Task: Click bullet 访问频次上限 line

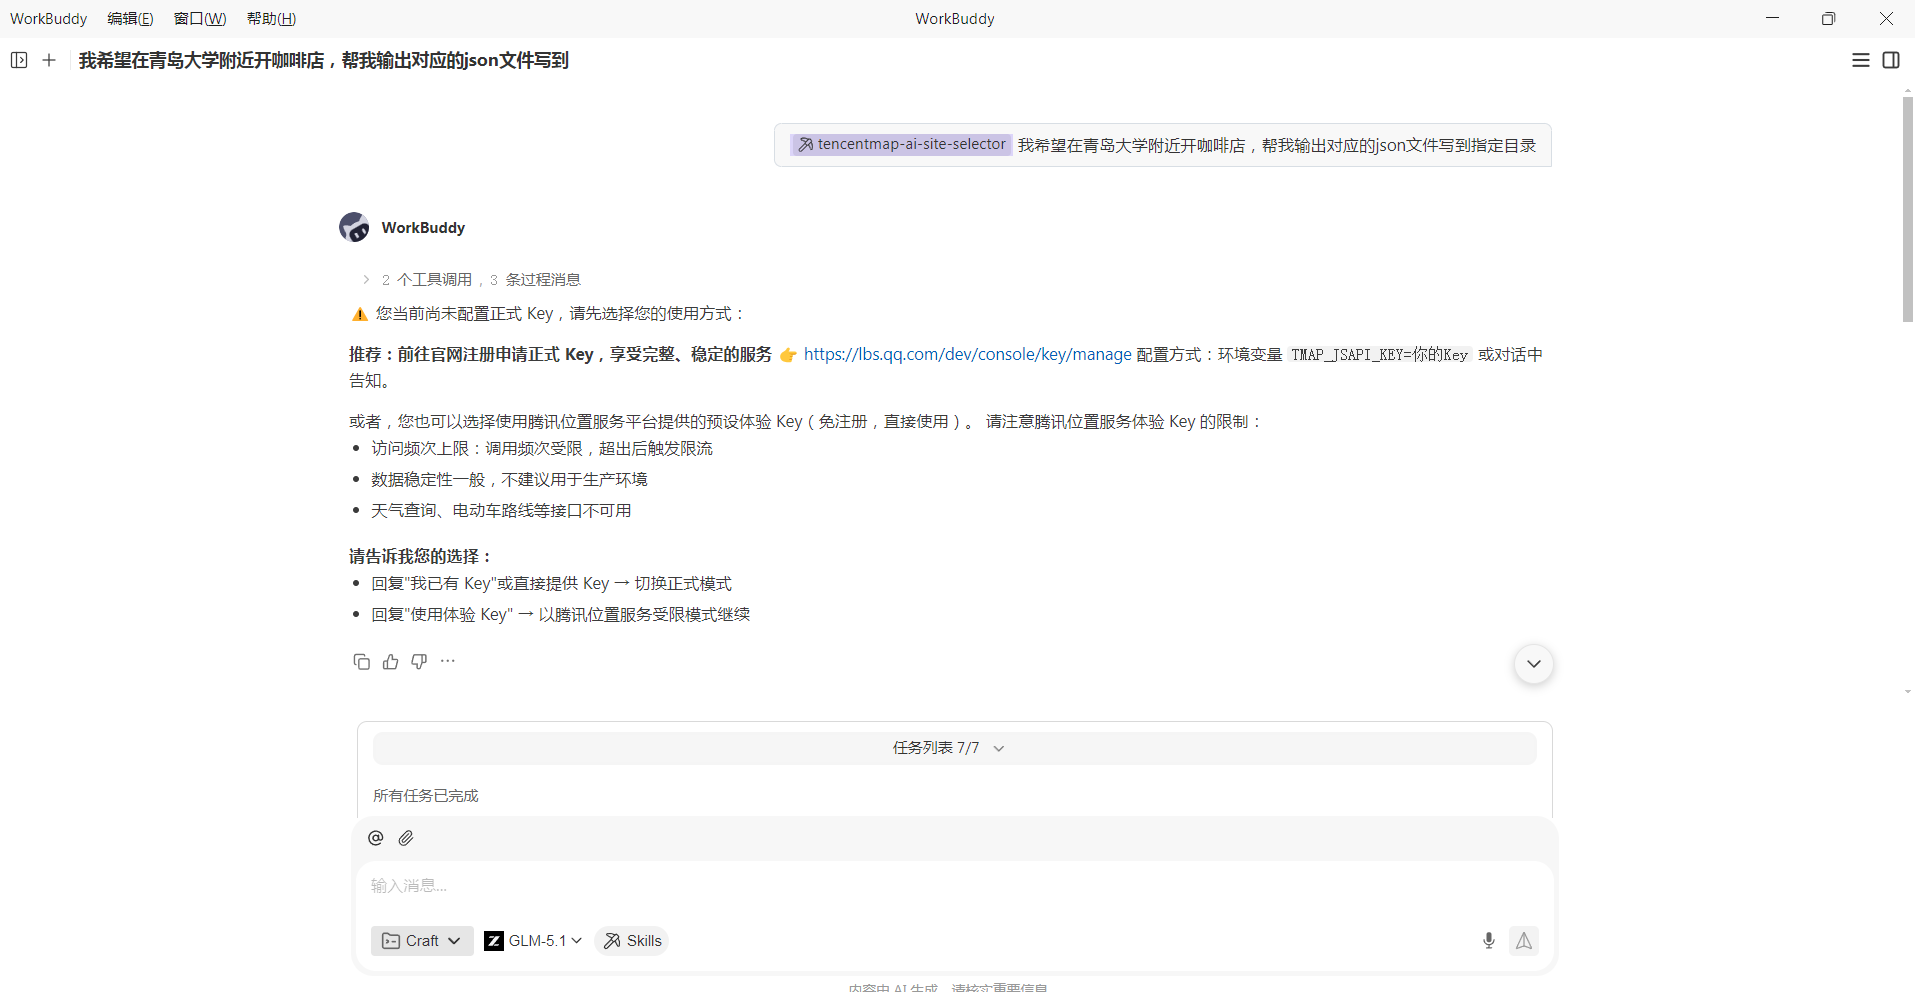Action: [542, 449]
